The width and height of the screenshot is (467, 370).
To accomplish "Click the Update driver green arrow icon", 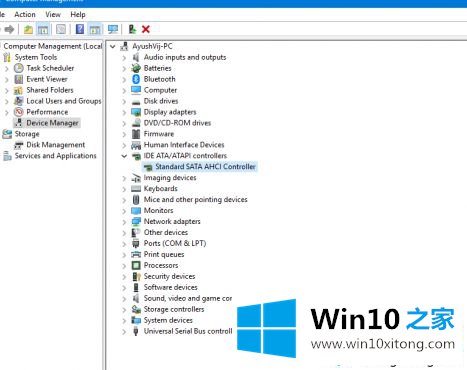I will click(x=132, y=29).
